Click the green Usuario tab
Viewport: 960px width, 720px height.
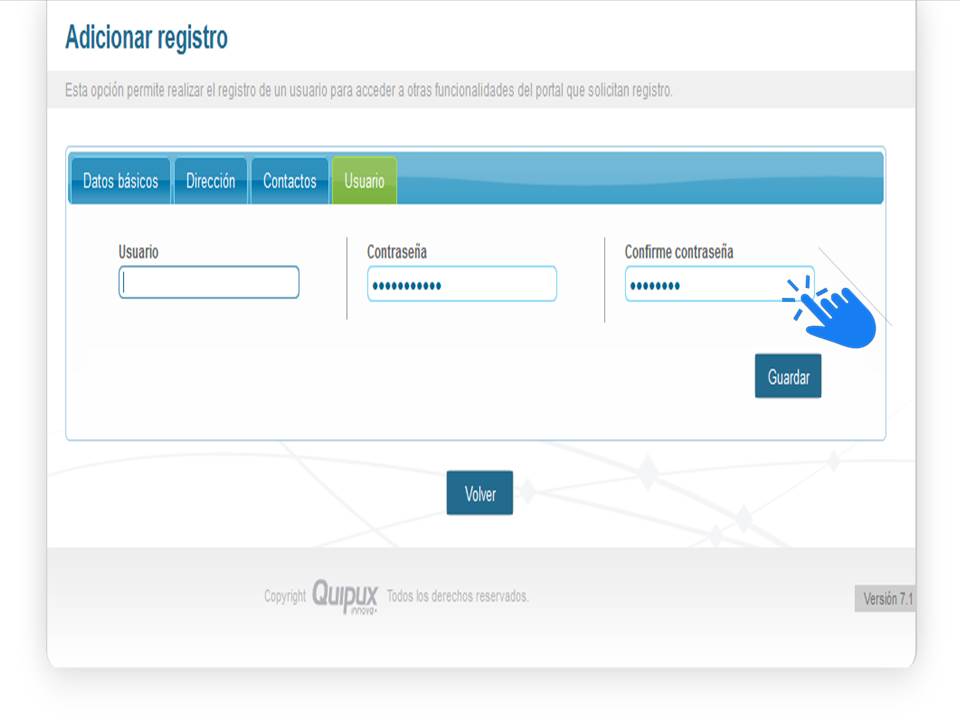point(364,181)
